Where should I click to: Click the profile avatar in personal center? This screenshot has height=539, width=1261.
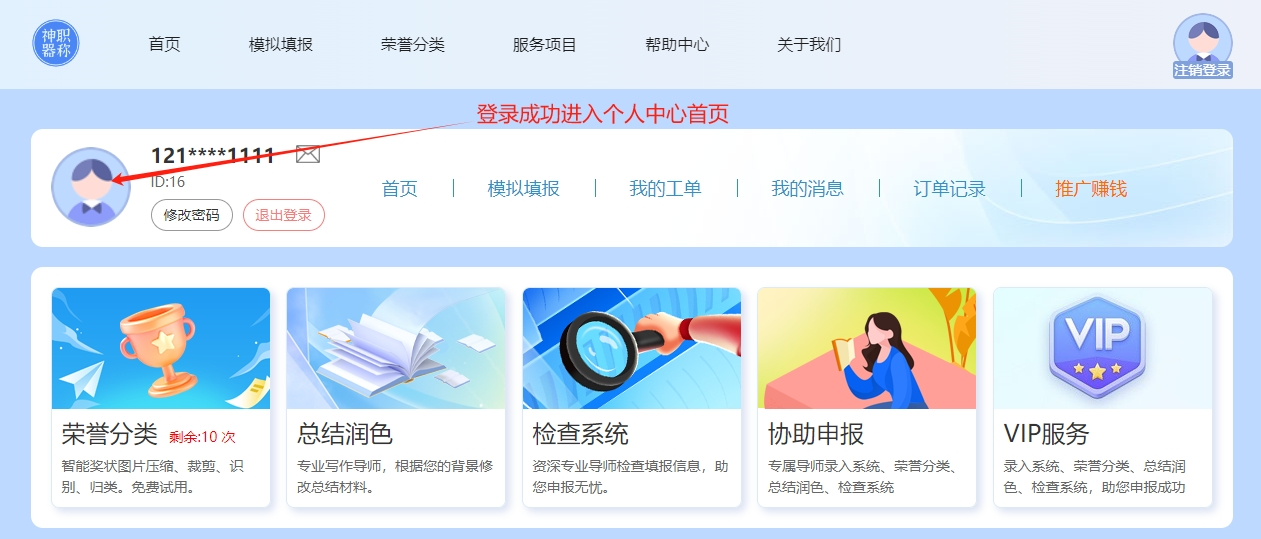click(x=91, y=187)
